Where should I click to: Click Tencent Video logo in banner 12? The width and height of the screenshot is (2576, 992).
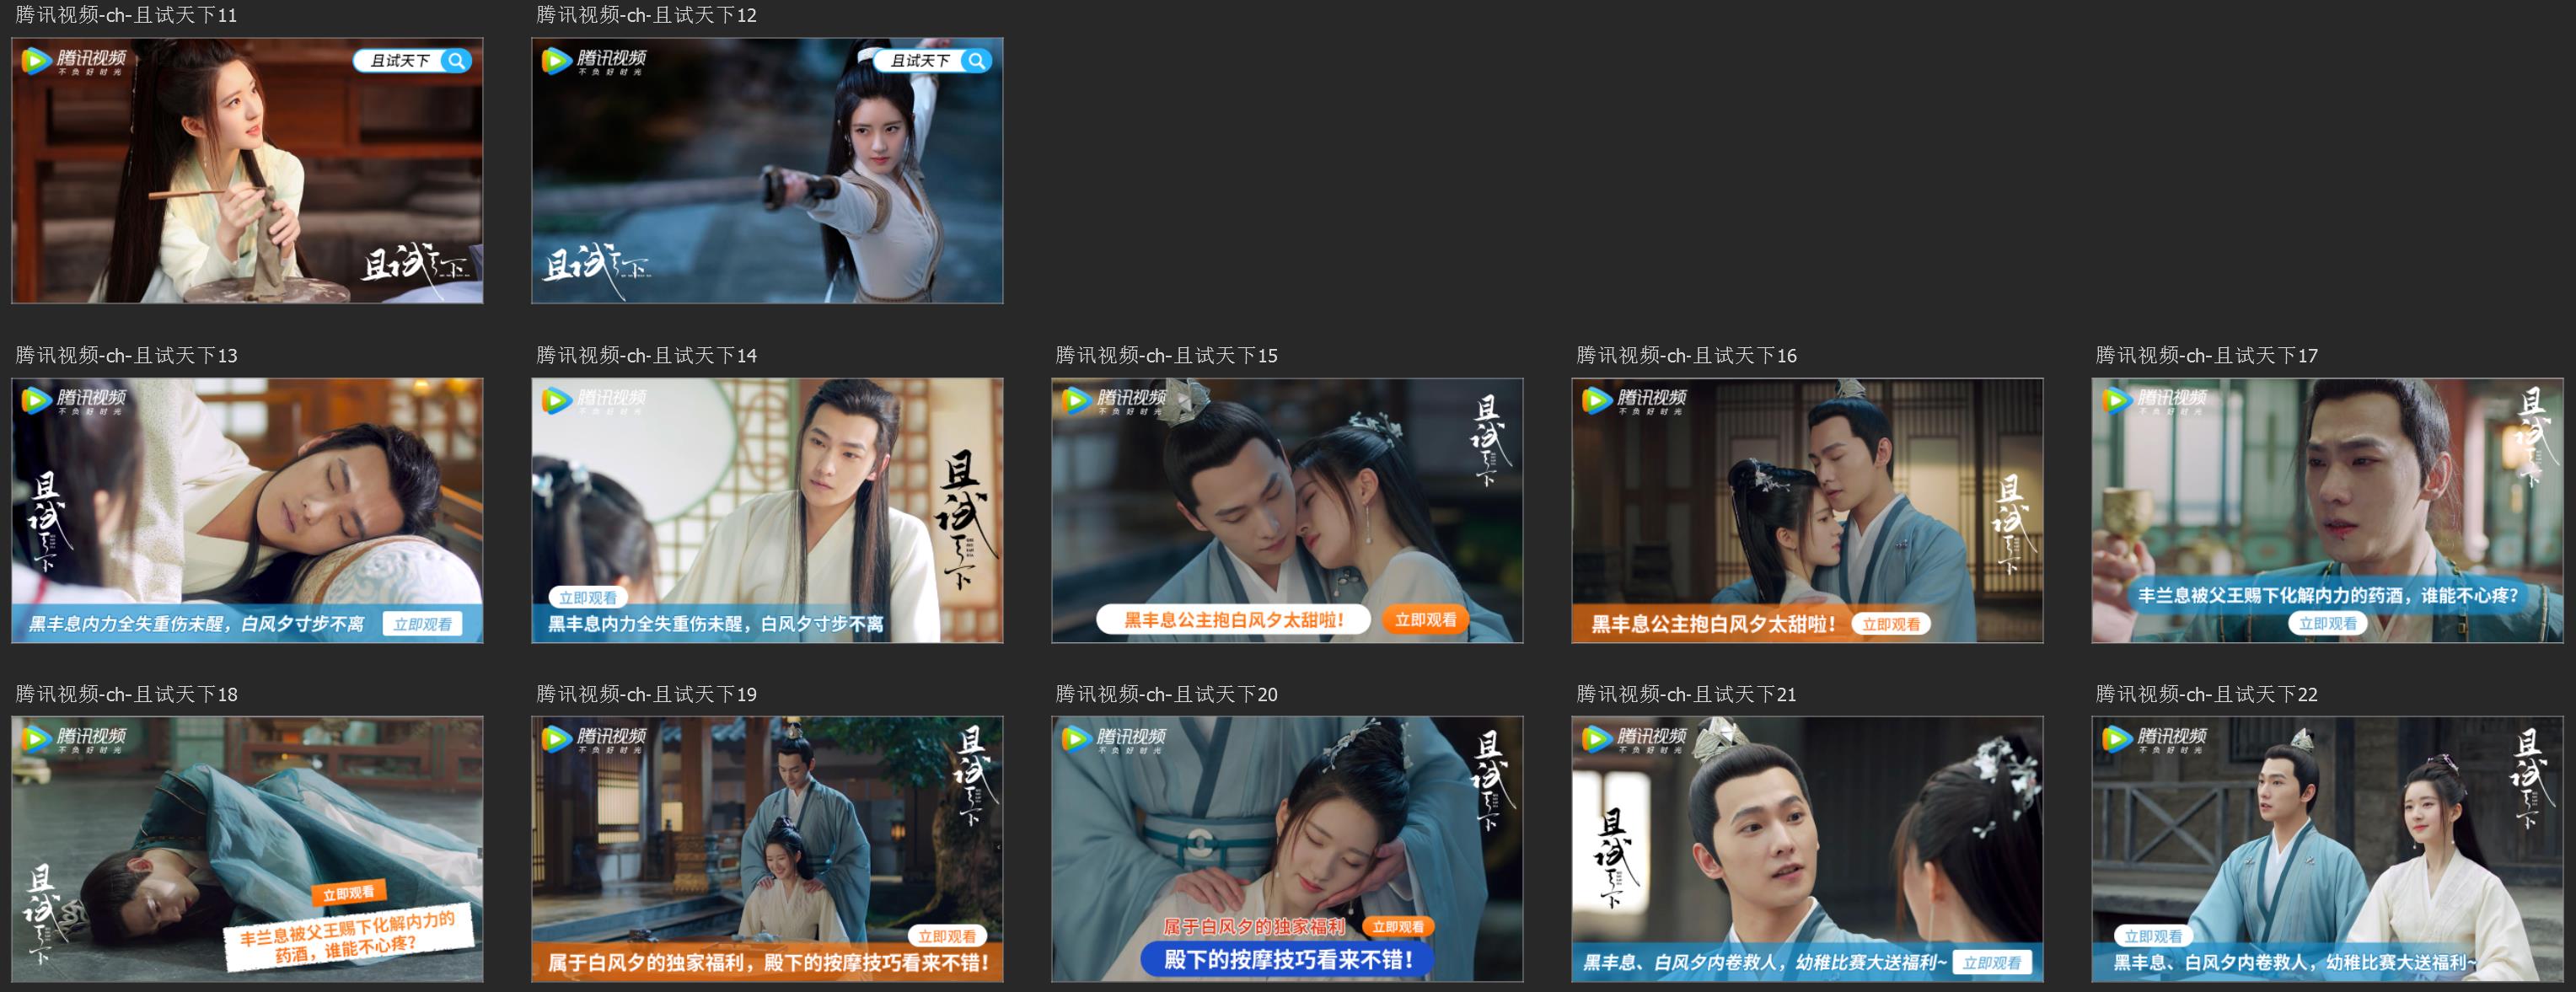(x=594, y=61)
